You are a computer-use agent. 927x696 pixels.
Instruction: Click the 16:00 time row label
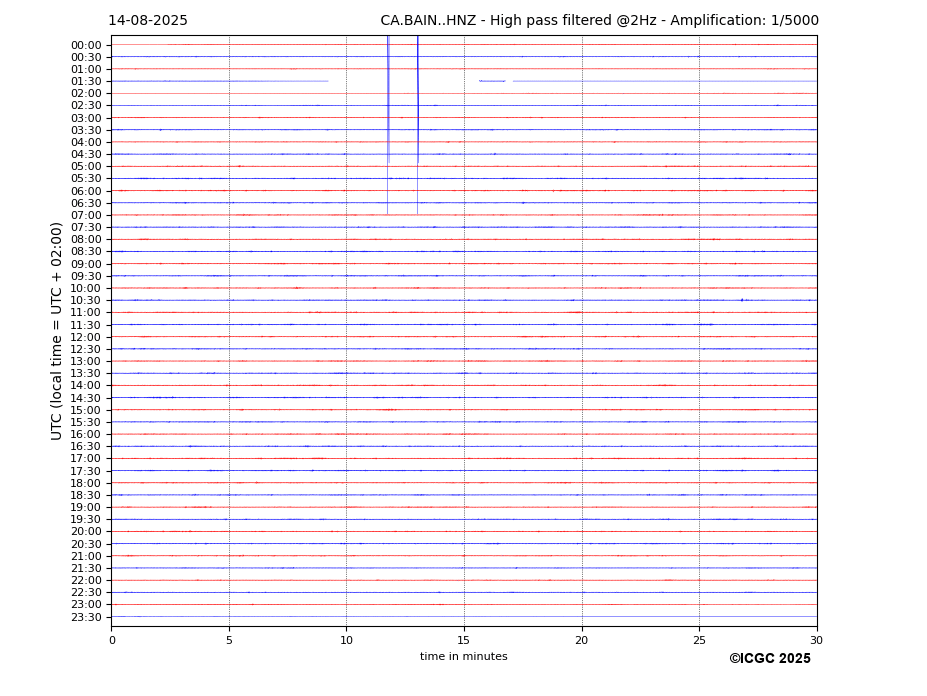click(86, 435)
